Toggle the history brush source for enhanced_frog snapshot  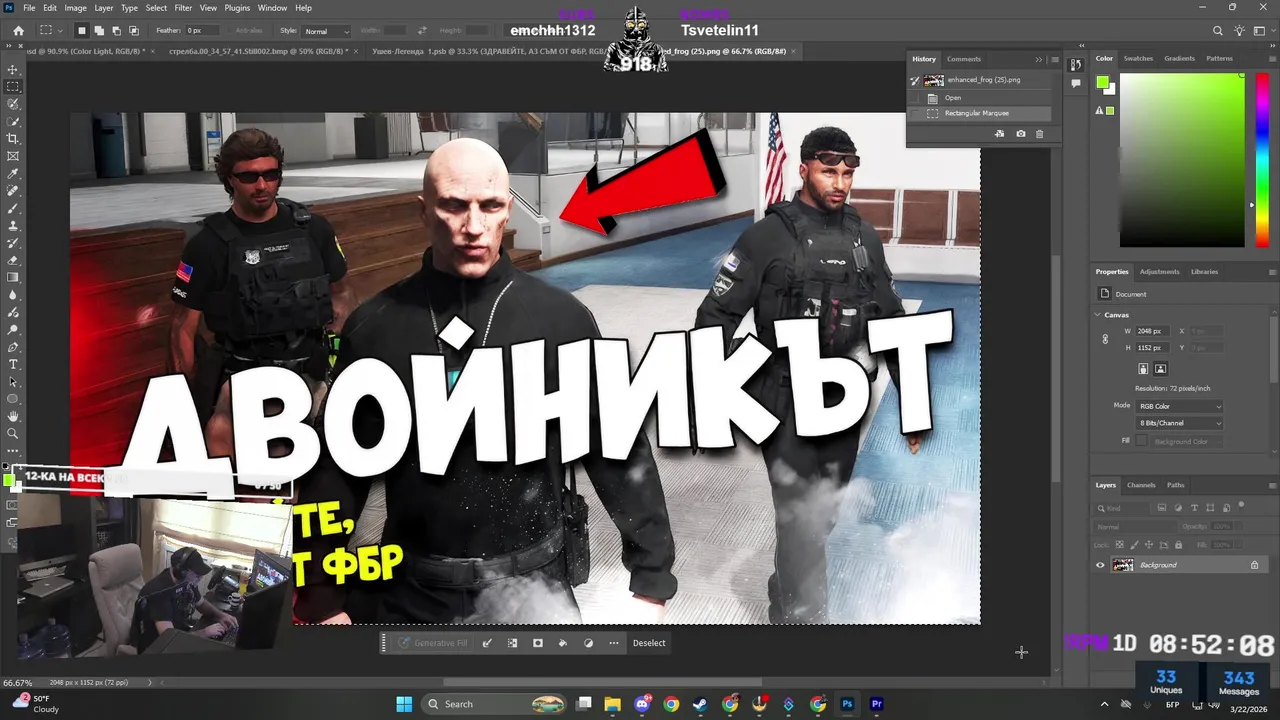915,80
